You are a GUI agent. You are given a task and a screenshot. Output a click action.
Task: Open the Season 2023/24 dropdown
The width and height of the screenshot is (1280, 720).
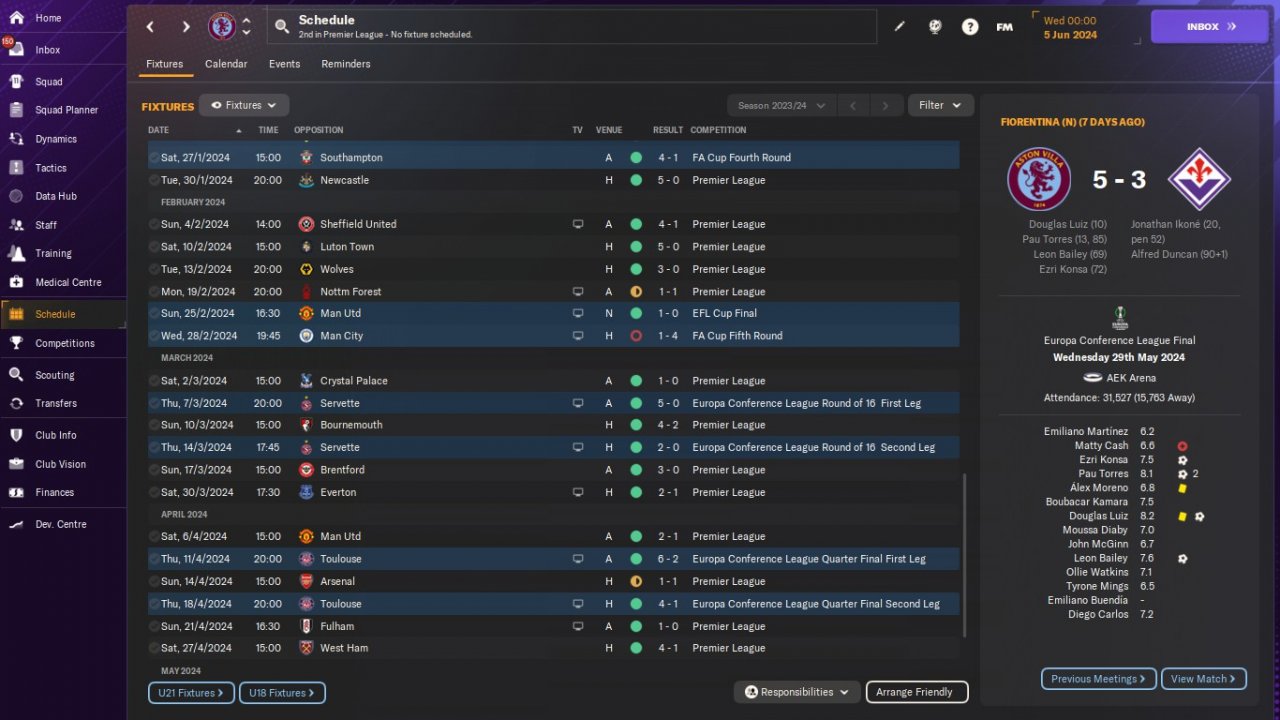[x=782, y=105]
